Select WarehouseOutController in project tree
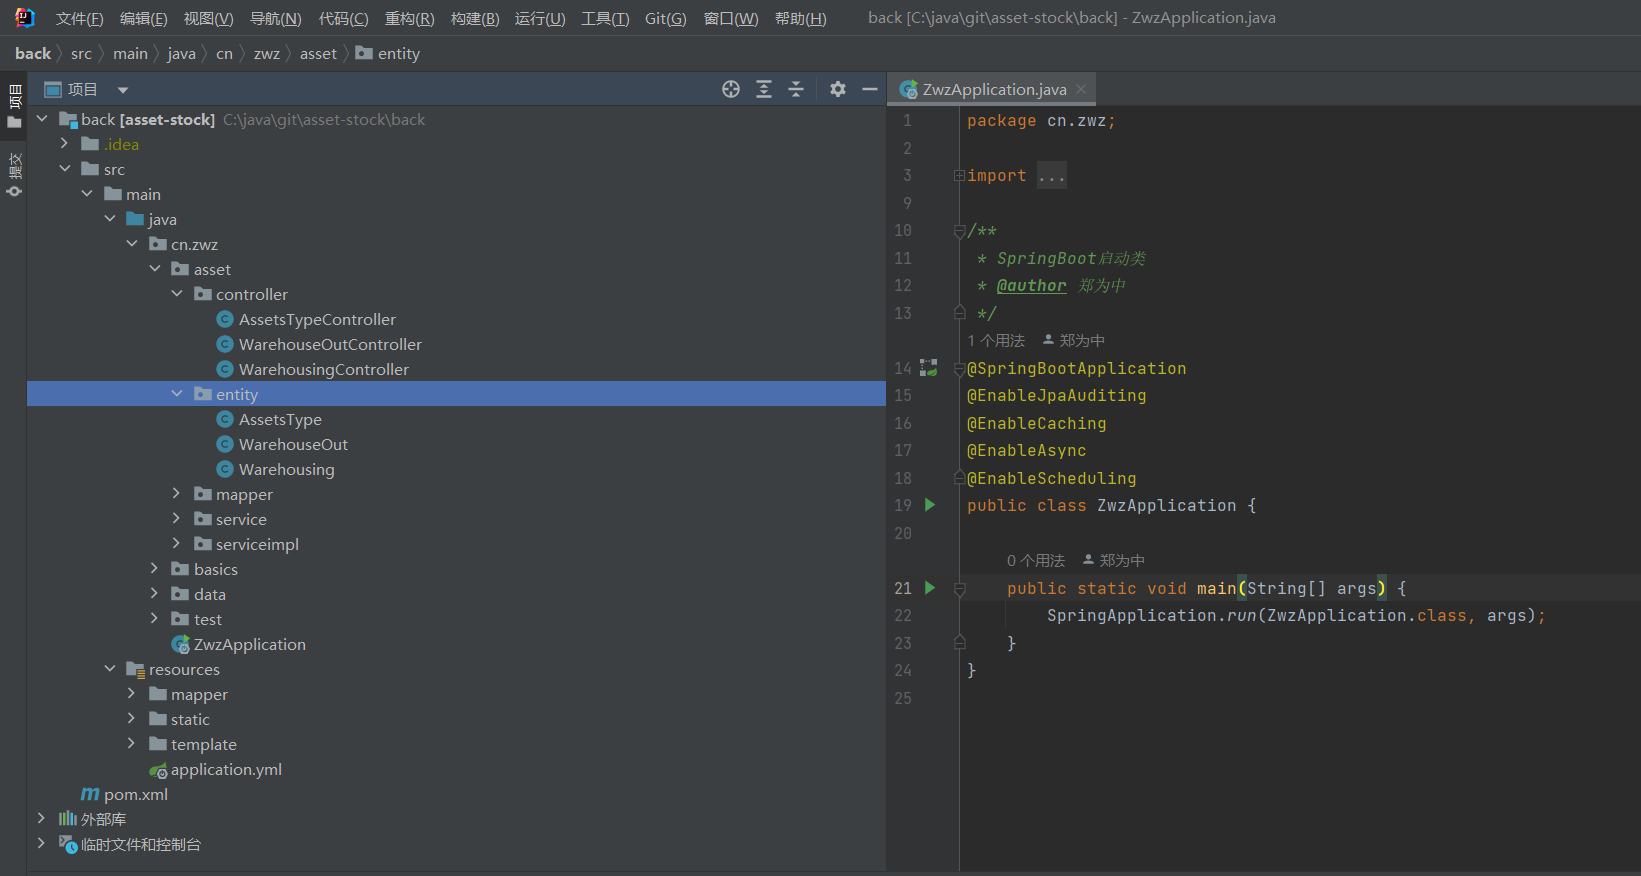Viewport: 1641px width, 876px height. coord(330,344)
